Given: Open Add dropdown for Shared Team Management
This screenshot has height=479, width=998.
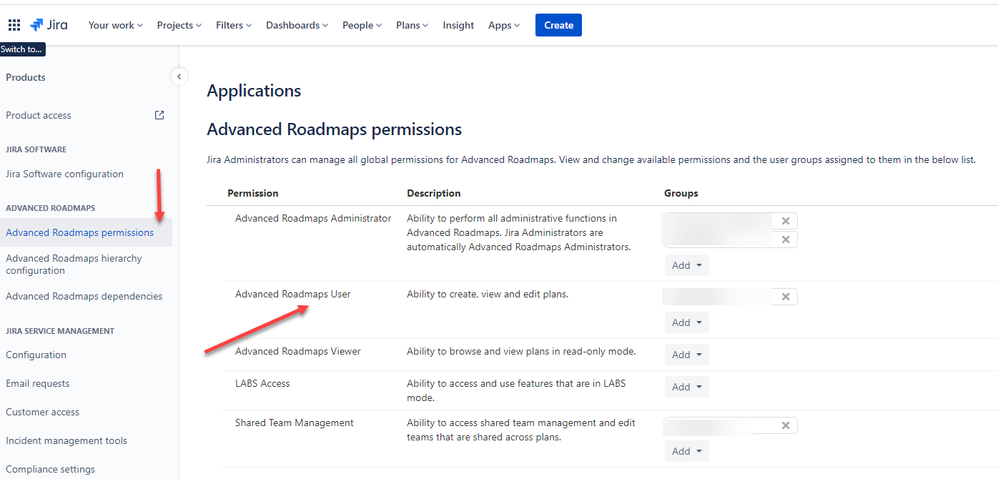Looking at the screenshot, I should pos(687,451).
